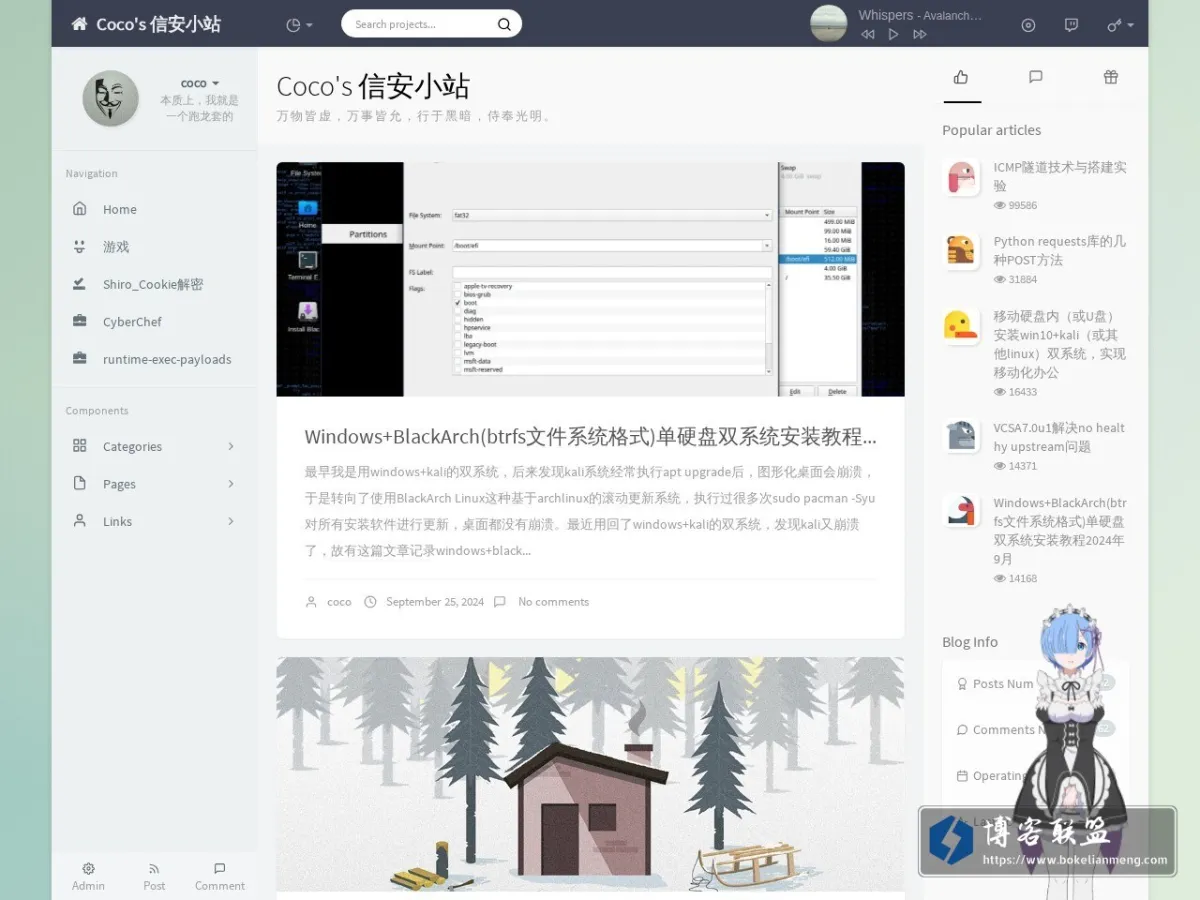
Task: Open Windows+BlackArch article title in main feed
Action: pos(590,437)
